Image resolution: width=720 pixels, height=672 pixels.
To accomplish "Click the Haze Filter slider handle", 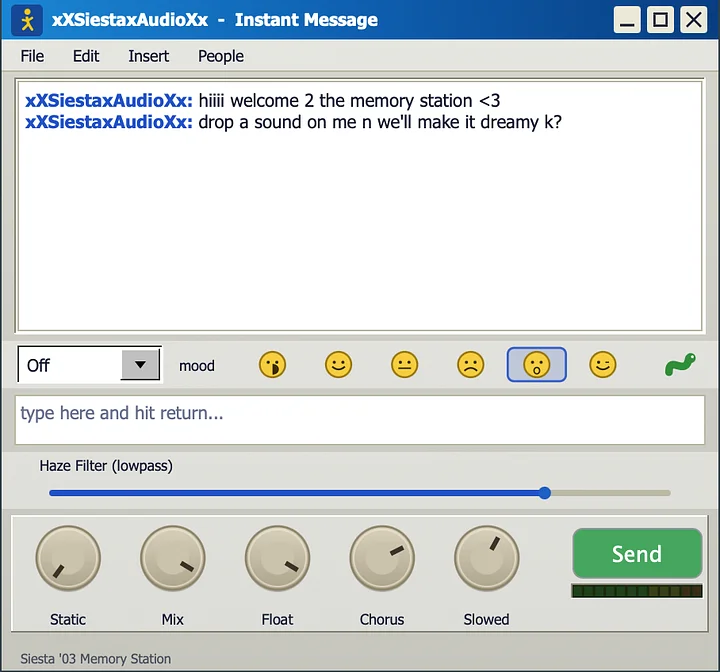I will click(x=545, y=493).
